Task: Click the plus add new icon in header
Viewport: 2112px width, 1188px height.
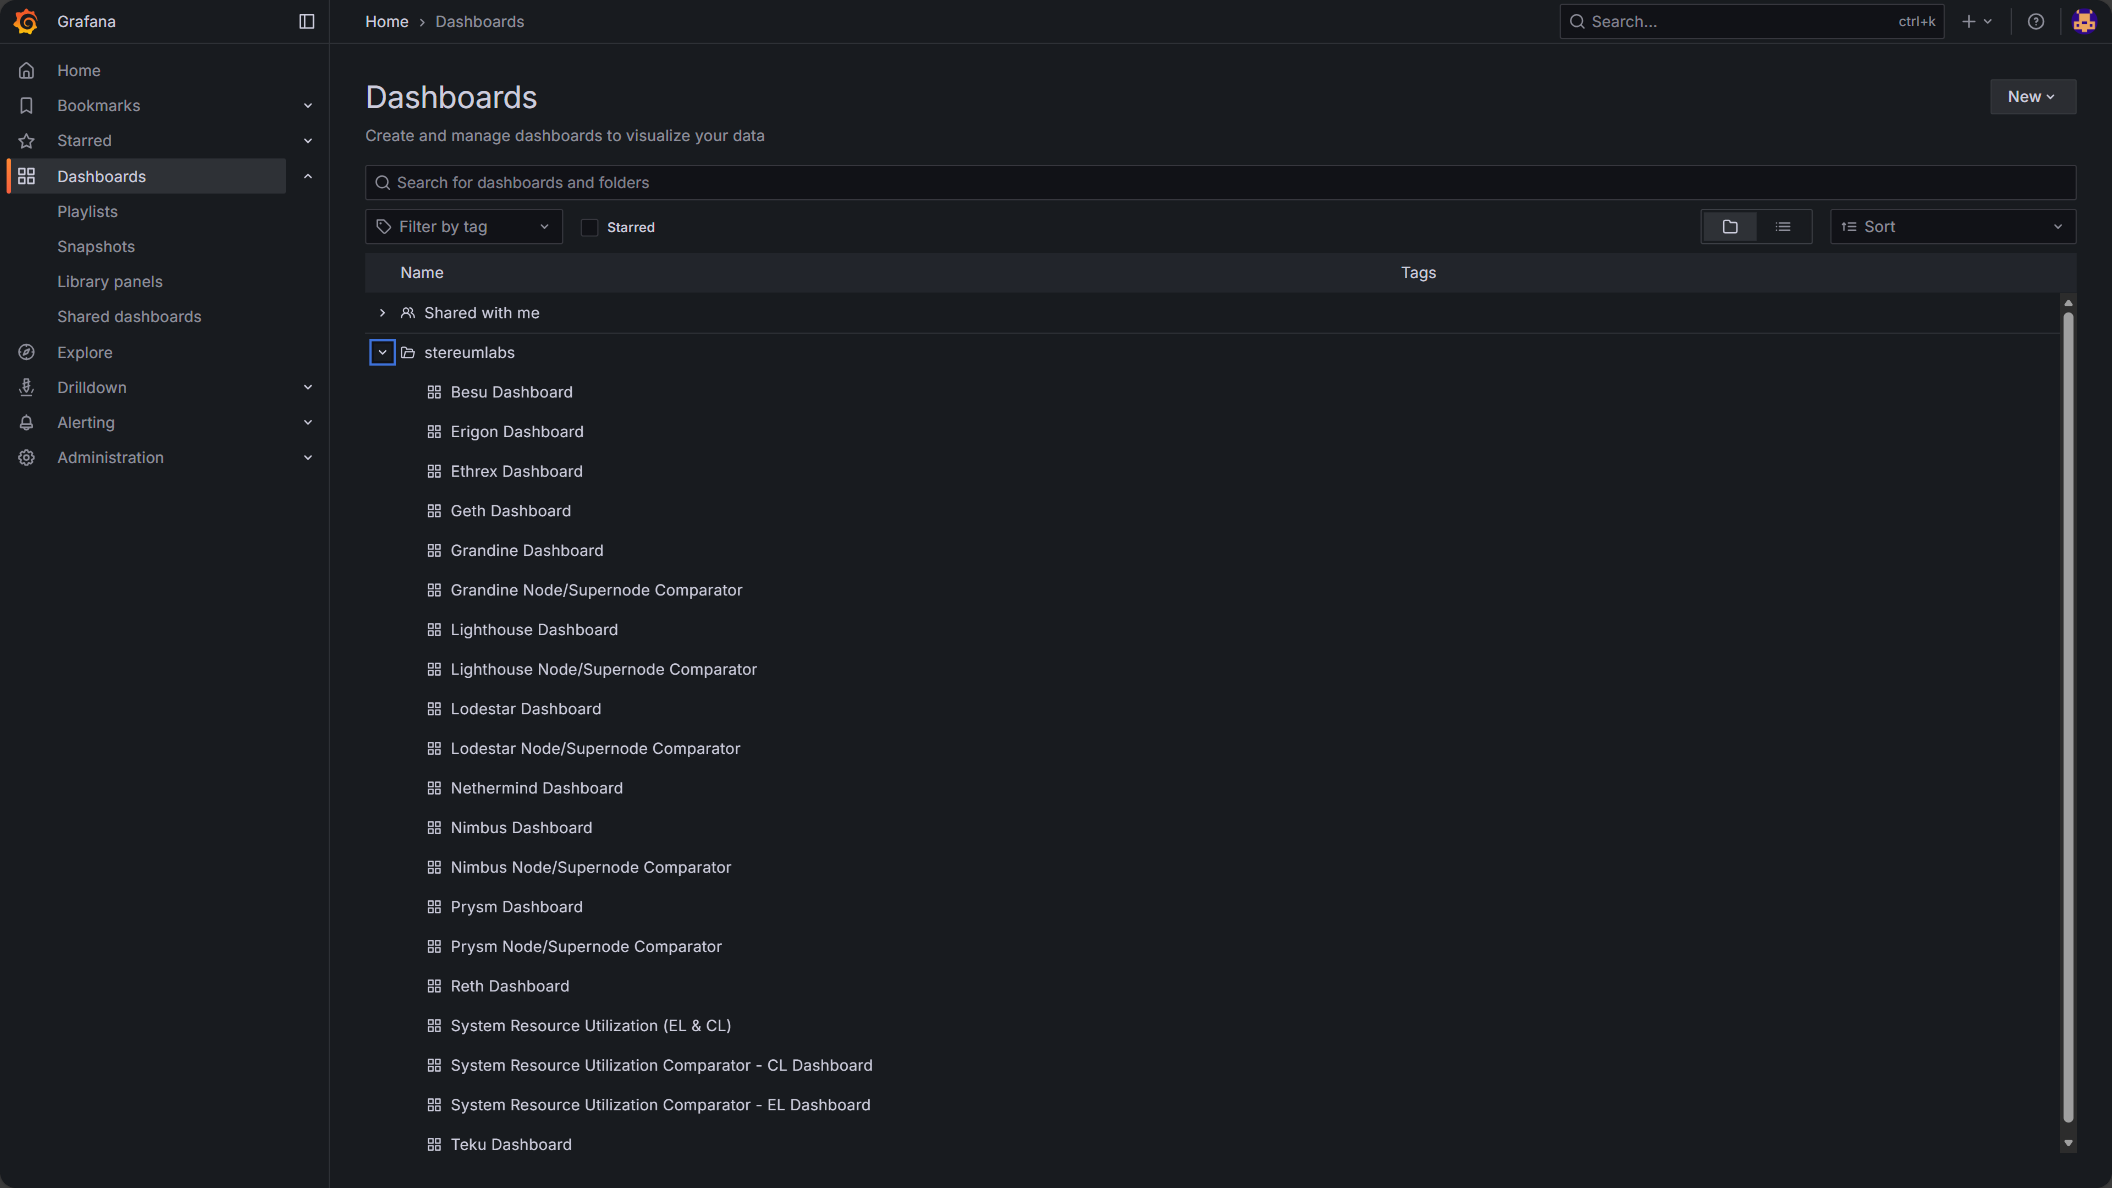Action: (x=1969, y=21)
